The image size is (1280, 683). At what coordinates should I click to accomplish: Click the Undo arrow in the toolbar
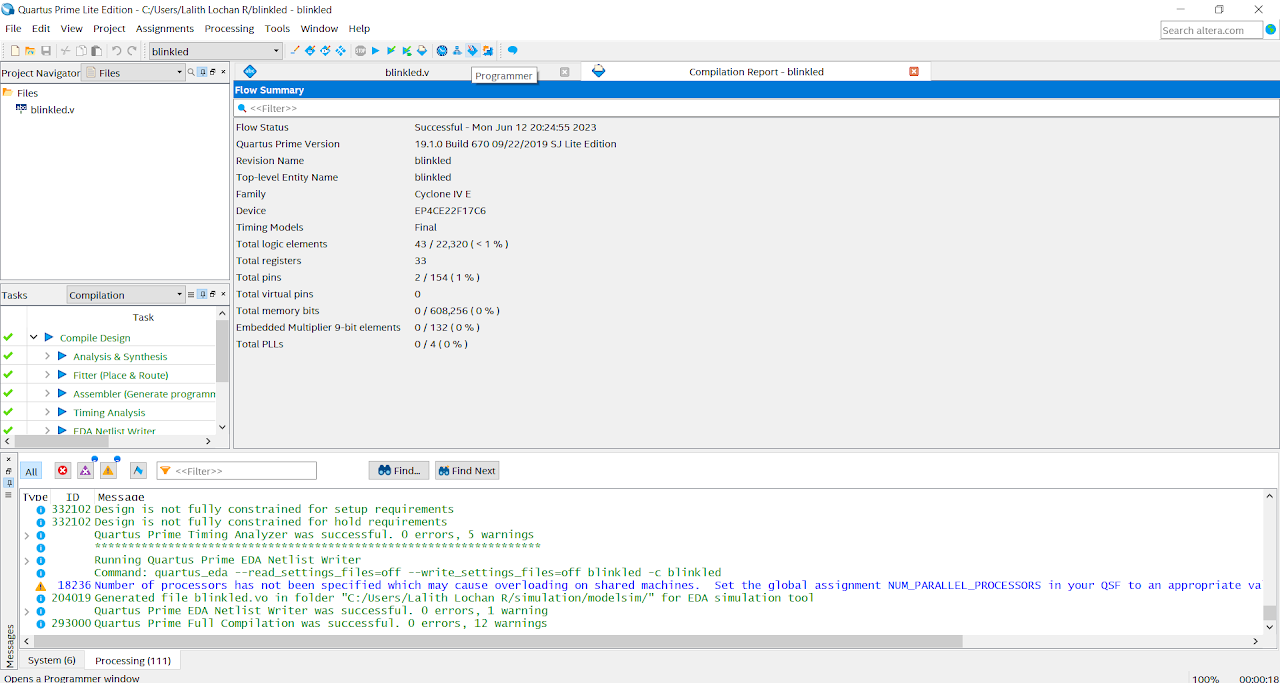click(x=116, y=51)
